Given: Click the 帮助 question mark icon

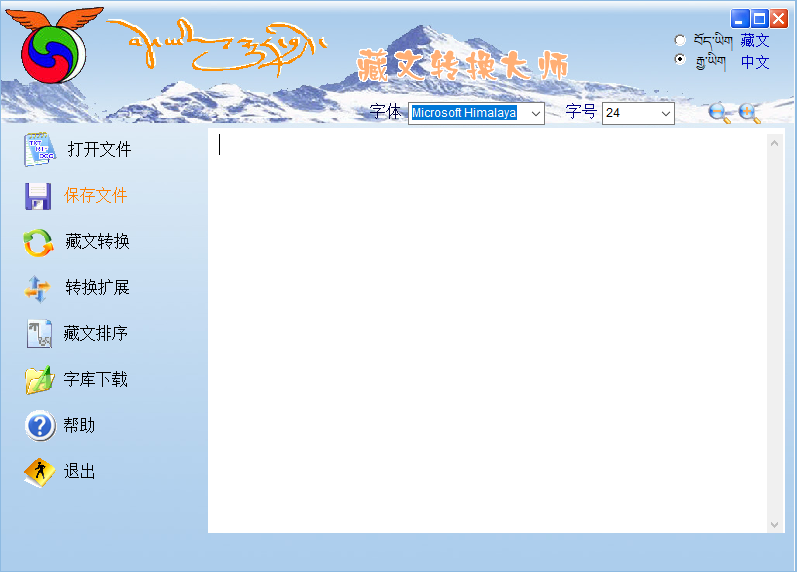Looking at the screenshot, I should coord(40,426).
